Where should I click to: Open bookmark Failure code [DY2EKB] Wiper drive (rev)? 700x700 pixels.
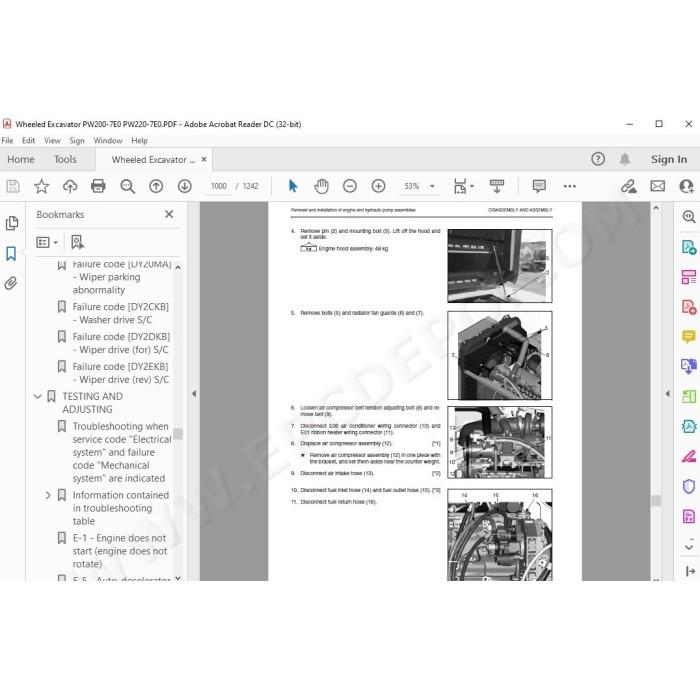121,373
